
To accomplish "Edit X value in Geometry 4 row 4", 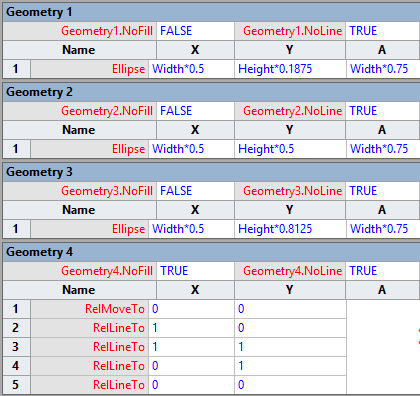I will (192, 366).
